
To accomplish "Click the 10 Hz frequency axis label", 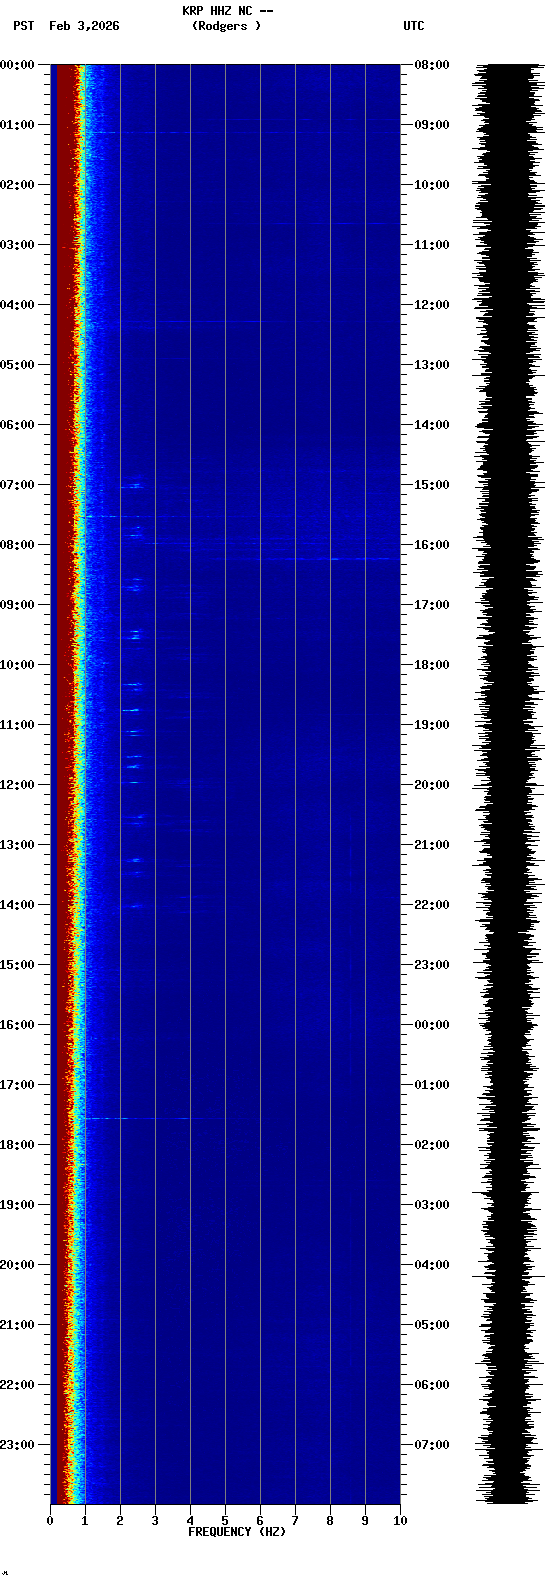I will (x=400, y=1521).
